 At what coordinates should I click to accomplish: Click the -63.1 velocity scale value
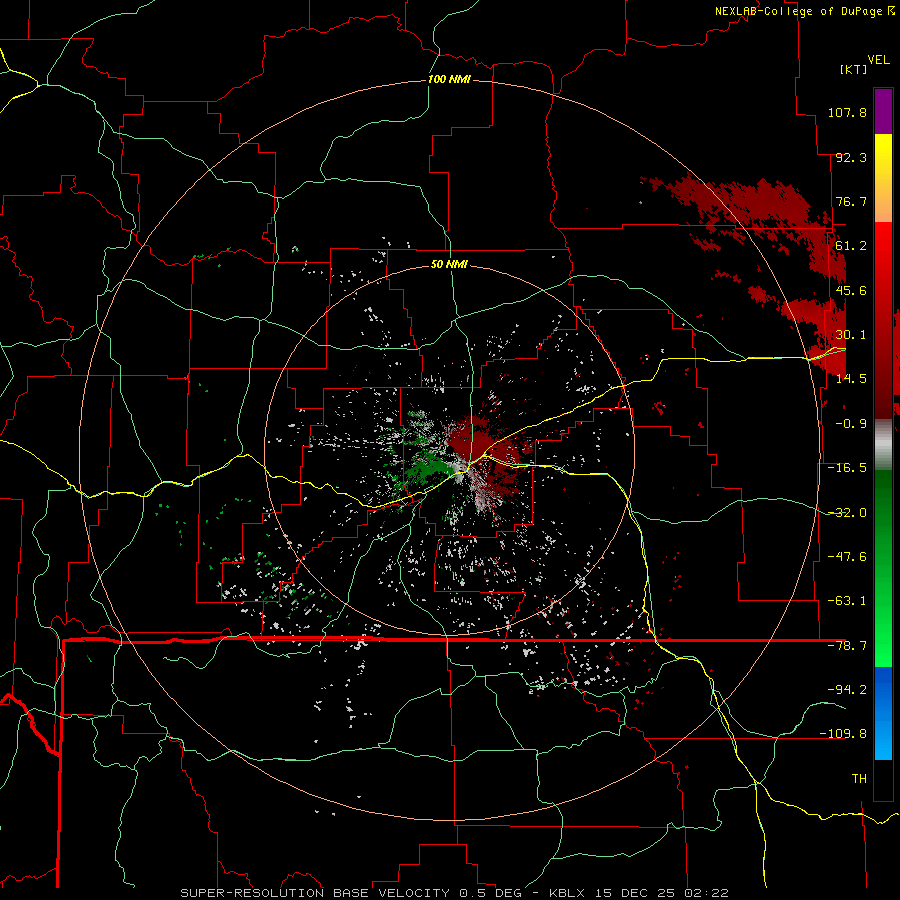pos(847,601)
